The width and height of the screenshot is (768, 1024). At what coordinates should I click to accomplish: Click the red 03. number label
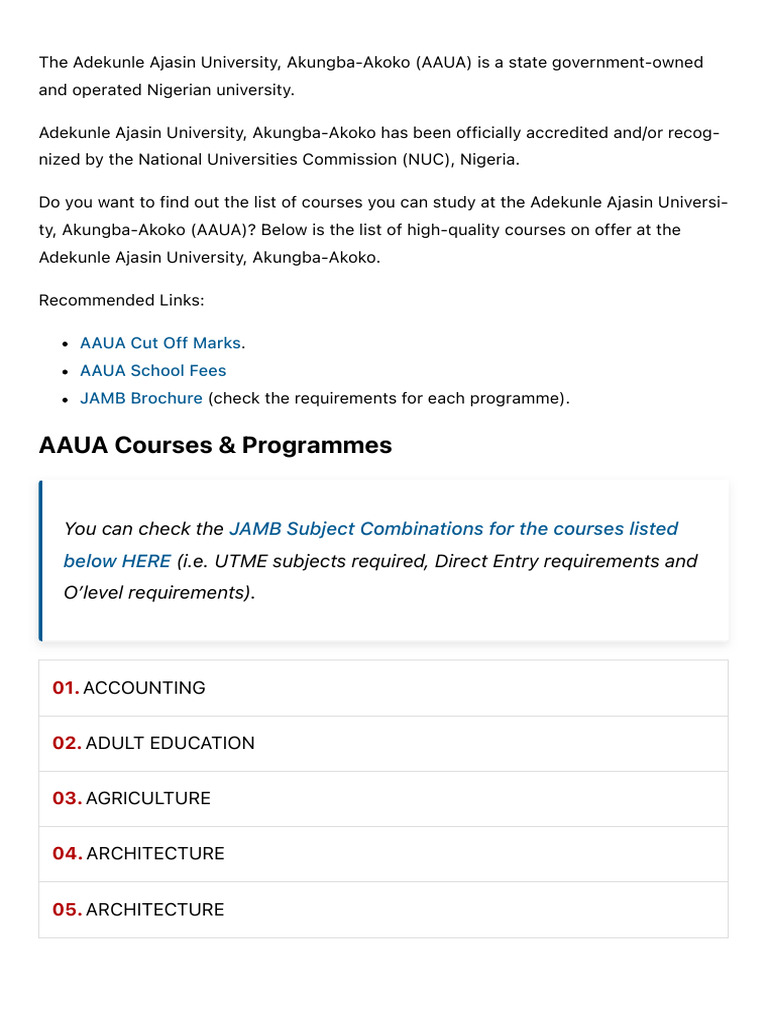point(67,798)
